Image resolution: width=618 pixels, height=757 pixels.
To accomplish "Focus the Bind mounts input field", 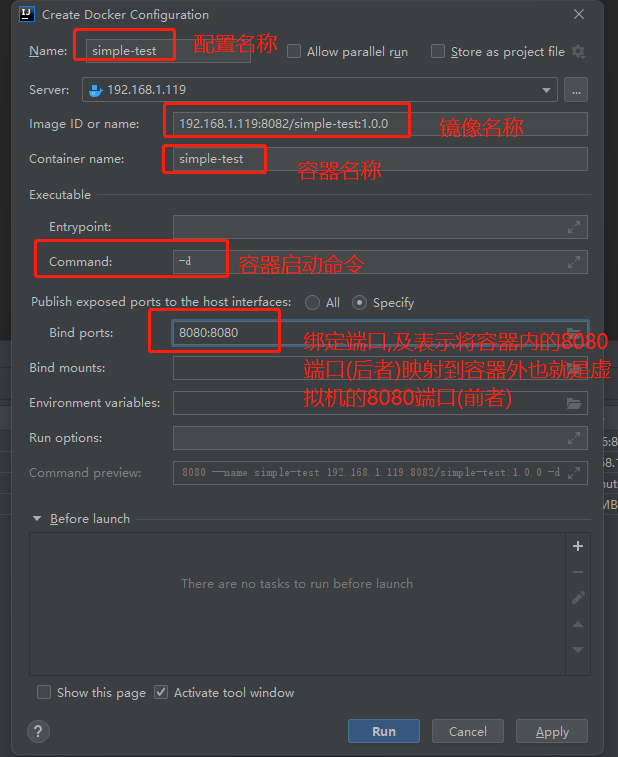I will pos(380,368).
